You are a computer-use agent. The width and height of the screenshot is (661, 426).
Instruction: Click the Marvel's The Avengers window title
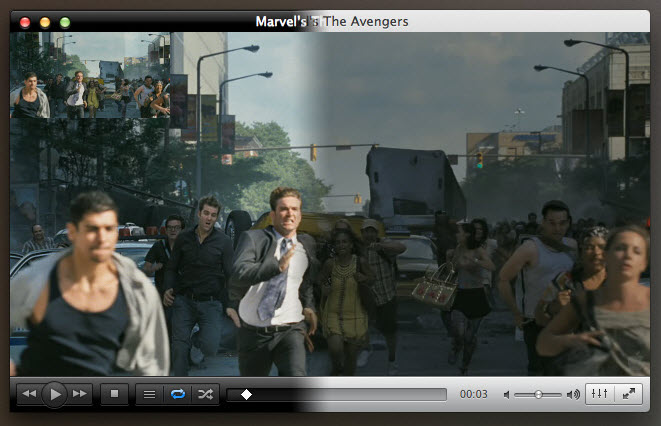[x=332, y=21]
